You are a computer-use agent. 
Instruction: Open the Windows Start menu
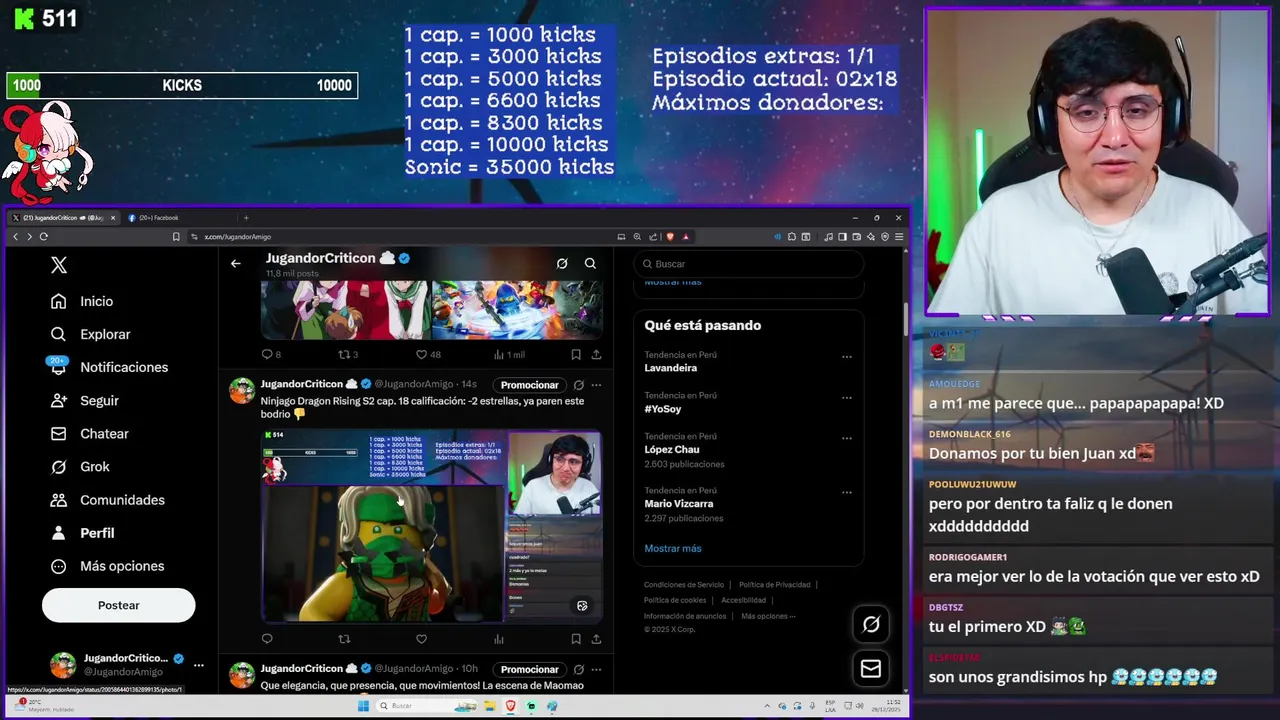point(363,706)
